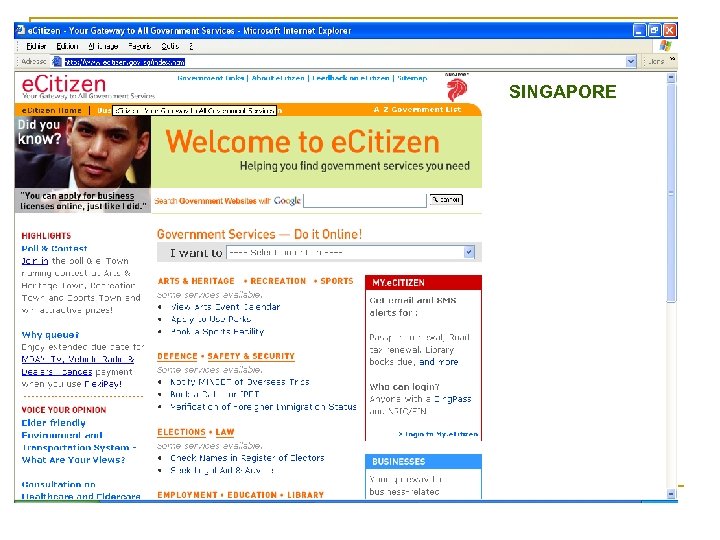
Task: Open Consultation on Healthcare and Eldercare link
Action: tap(81, 490)
